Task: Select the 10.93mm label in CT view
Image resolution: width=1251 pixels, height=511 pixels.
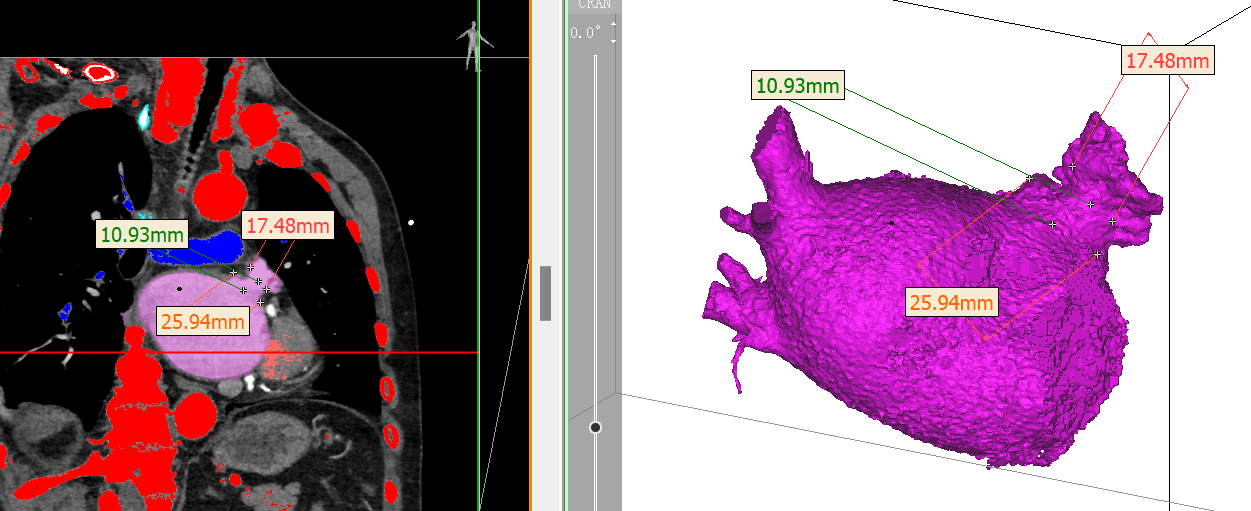Action: tap(143, 235)
